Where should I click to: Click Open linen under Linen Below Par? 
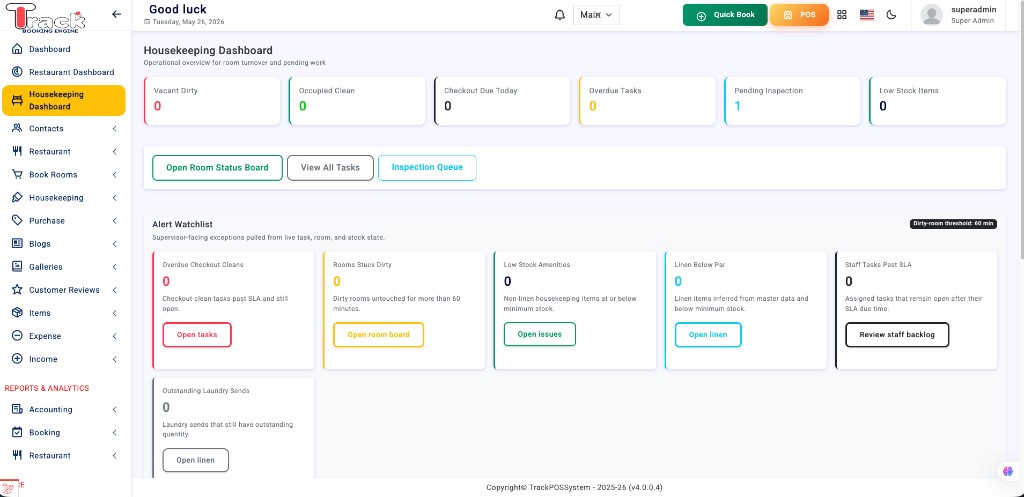[x=708, y=334]
